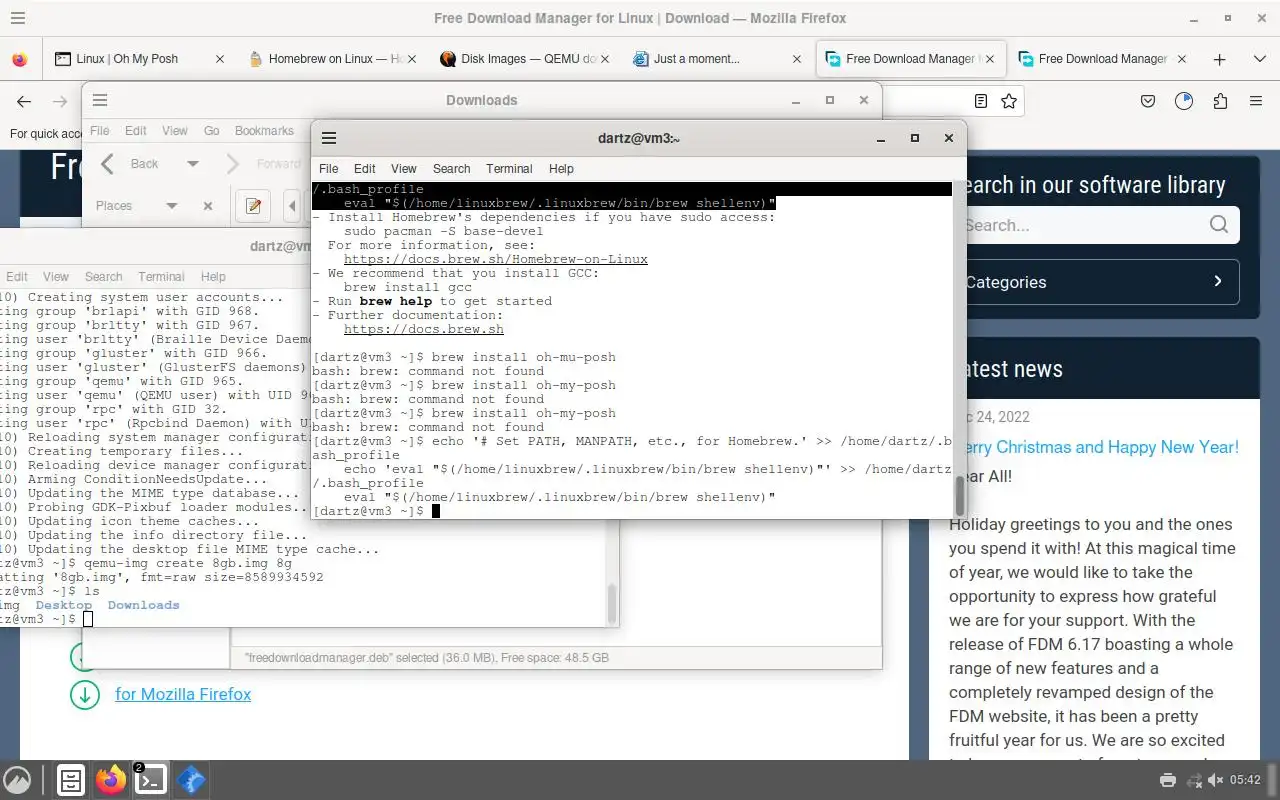Open the system menu on the panel
The image size is (1280, 800).
tap(17, 780)
